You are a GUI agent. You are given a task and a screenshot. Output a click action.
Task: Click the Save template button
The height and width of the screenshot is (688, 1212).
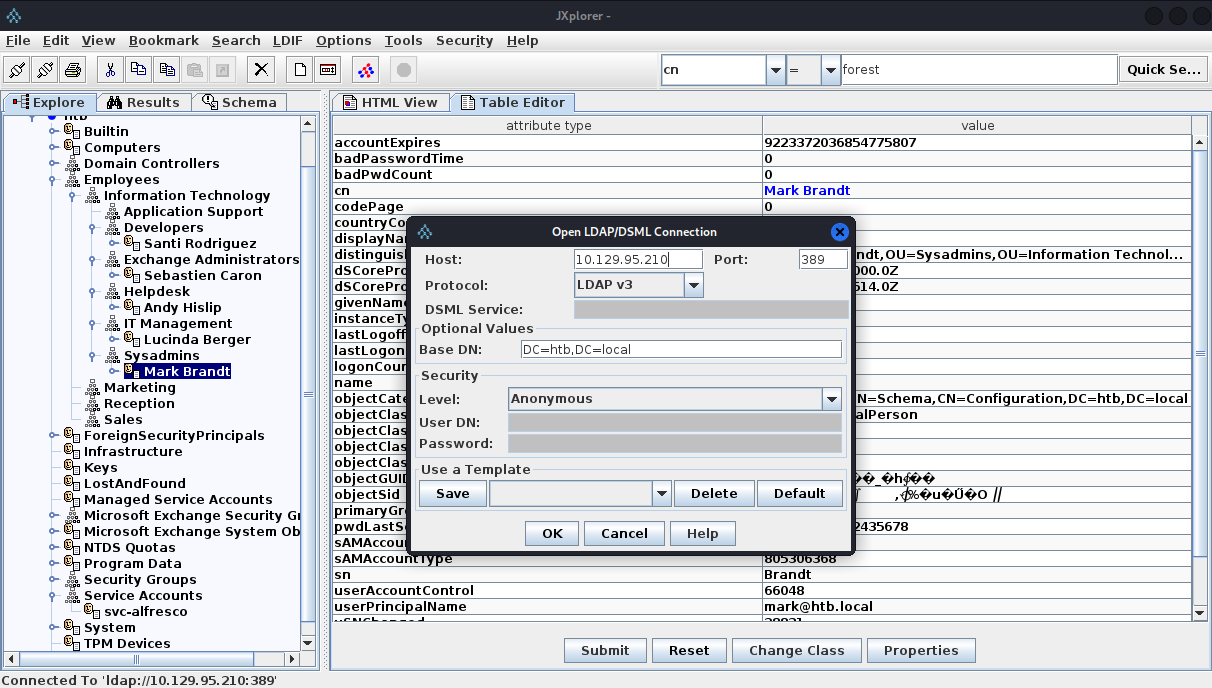pyautogui.click(x=453, y=494)
